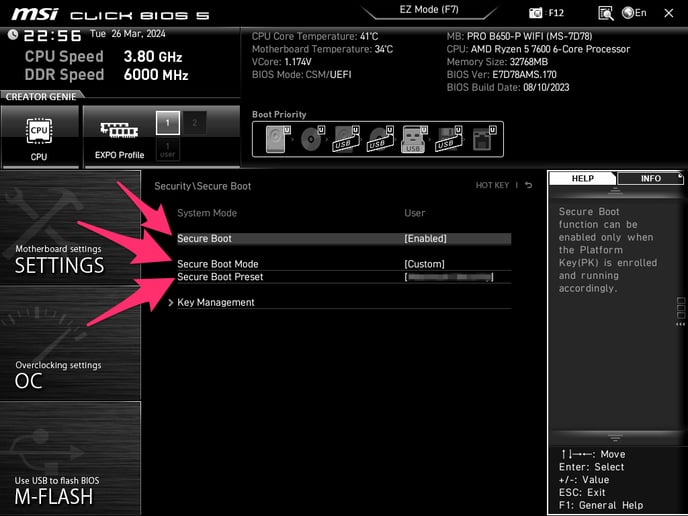Click the clock time 22:56
The height and width of the screenshot is (516, 688).
[52, 35]
